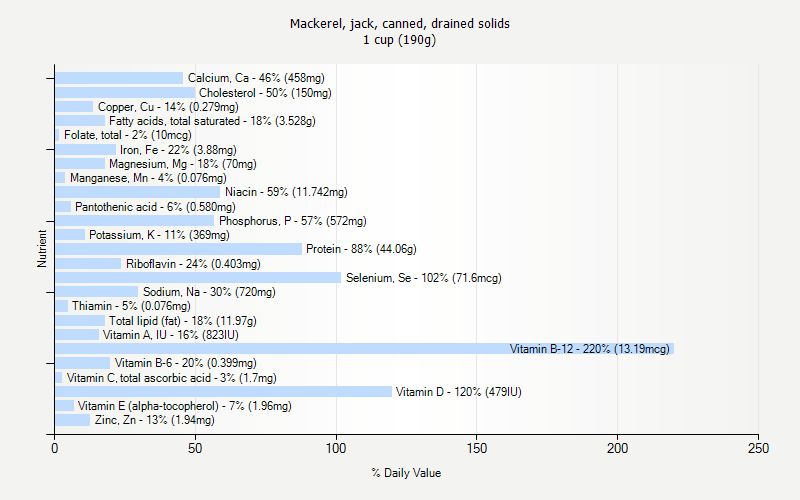Click the 'Thiamin - 5% (0.076mg)' label

131,306
